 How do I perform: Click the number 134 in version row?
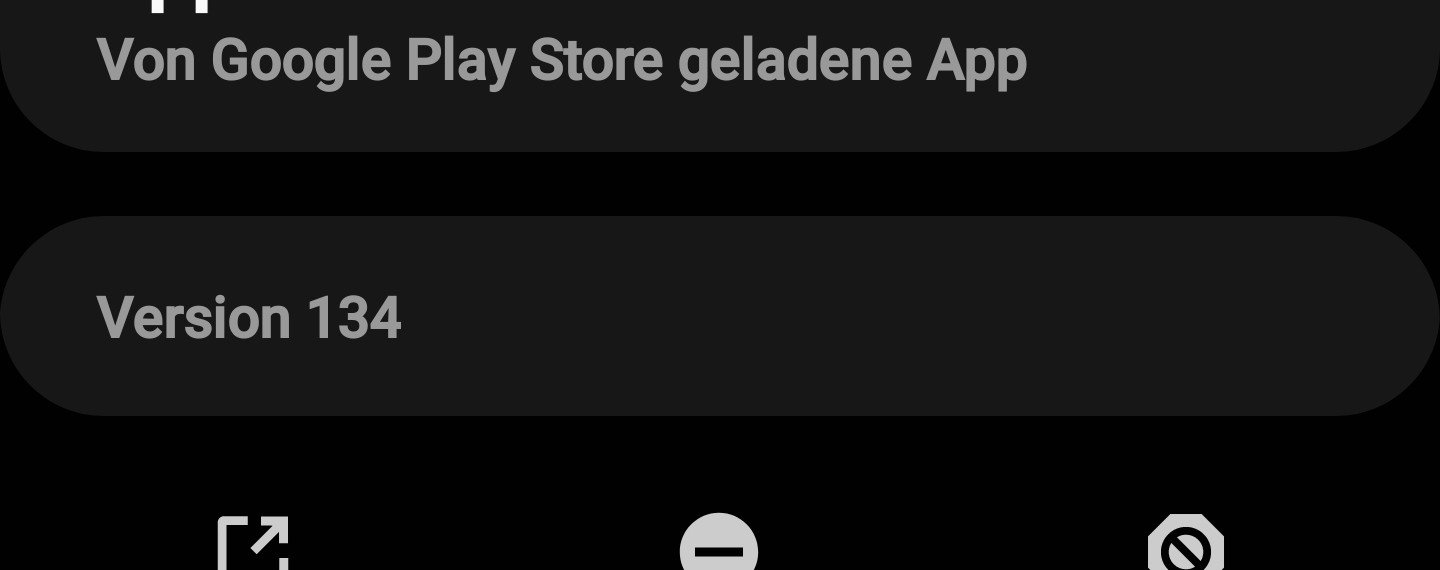pyautogui.click(x=354, y=318)
